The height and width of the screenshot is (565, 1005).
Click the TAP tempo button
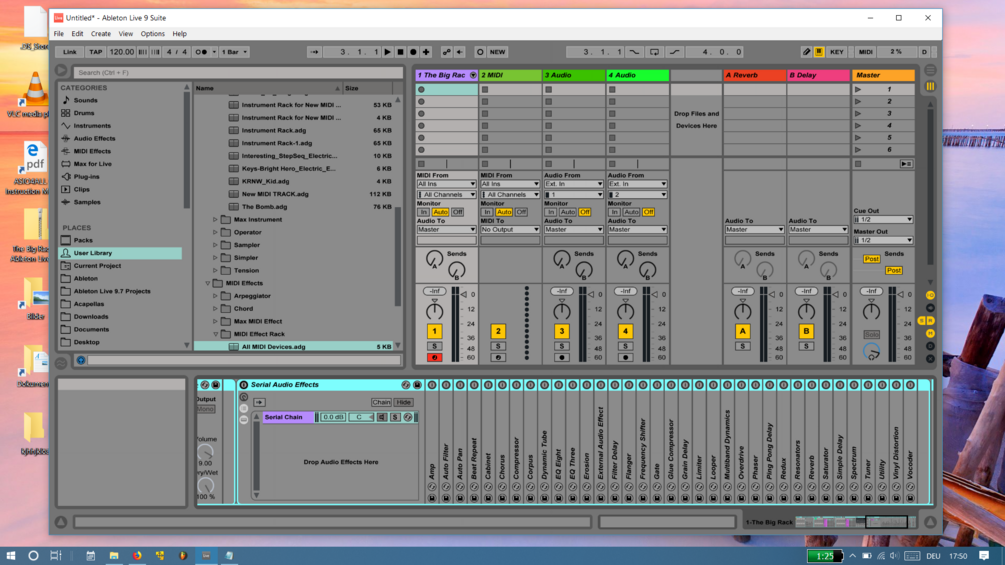[96, 52]
